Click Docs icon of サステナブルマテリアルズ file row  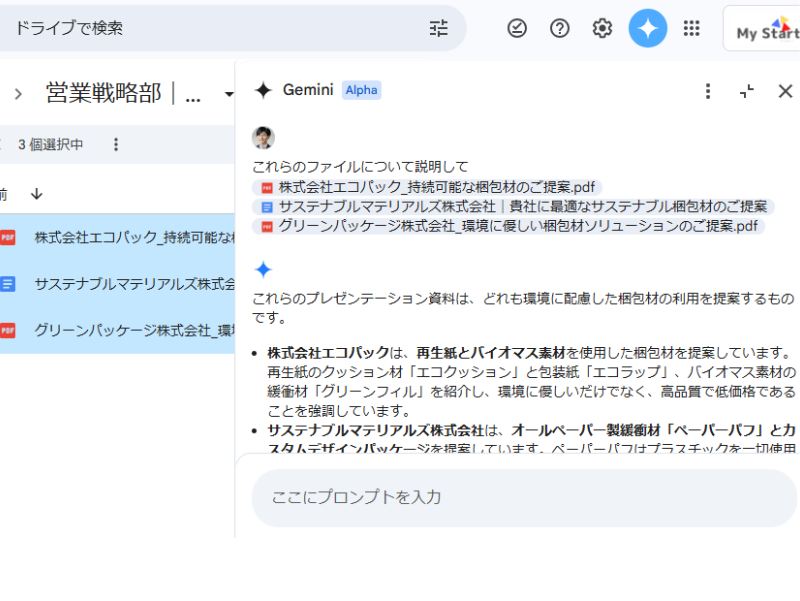tap(8, 284)
